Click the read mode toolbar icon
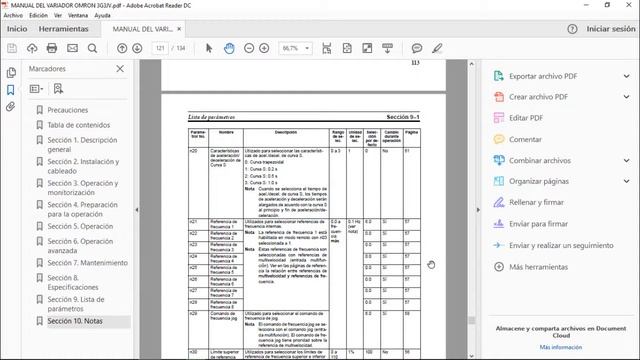 [x=387, y=48]
